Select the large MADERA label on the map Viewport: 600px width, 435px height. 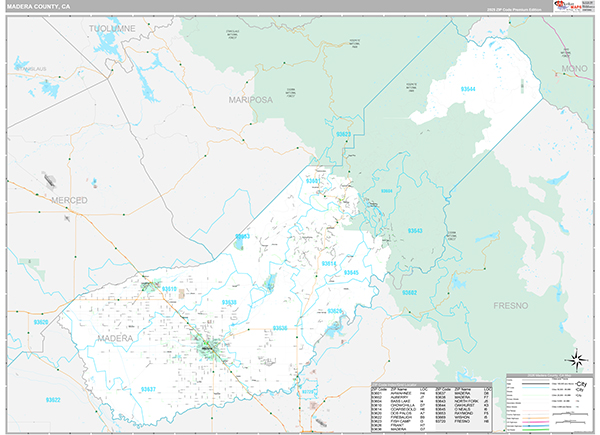click(115, 338)
